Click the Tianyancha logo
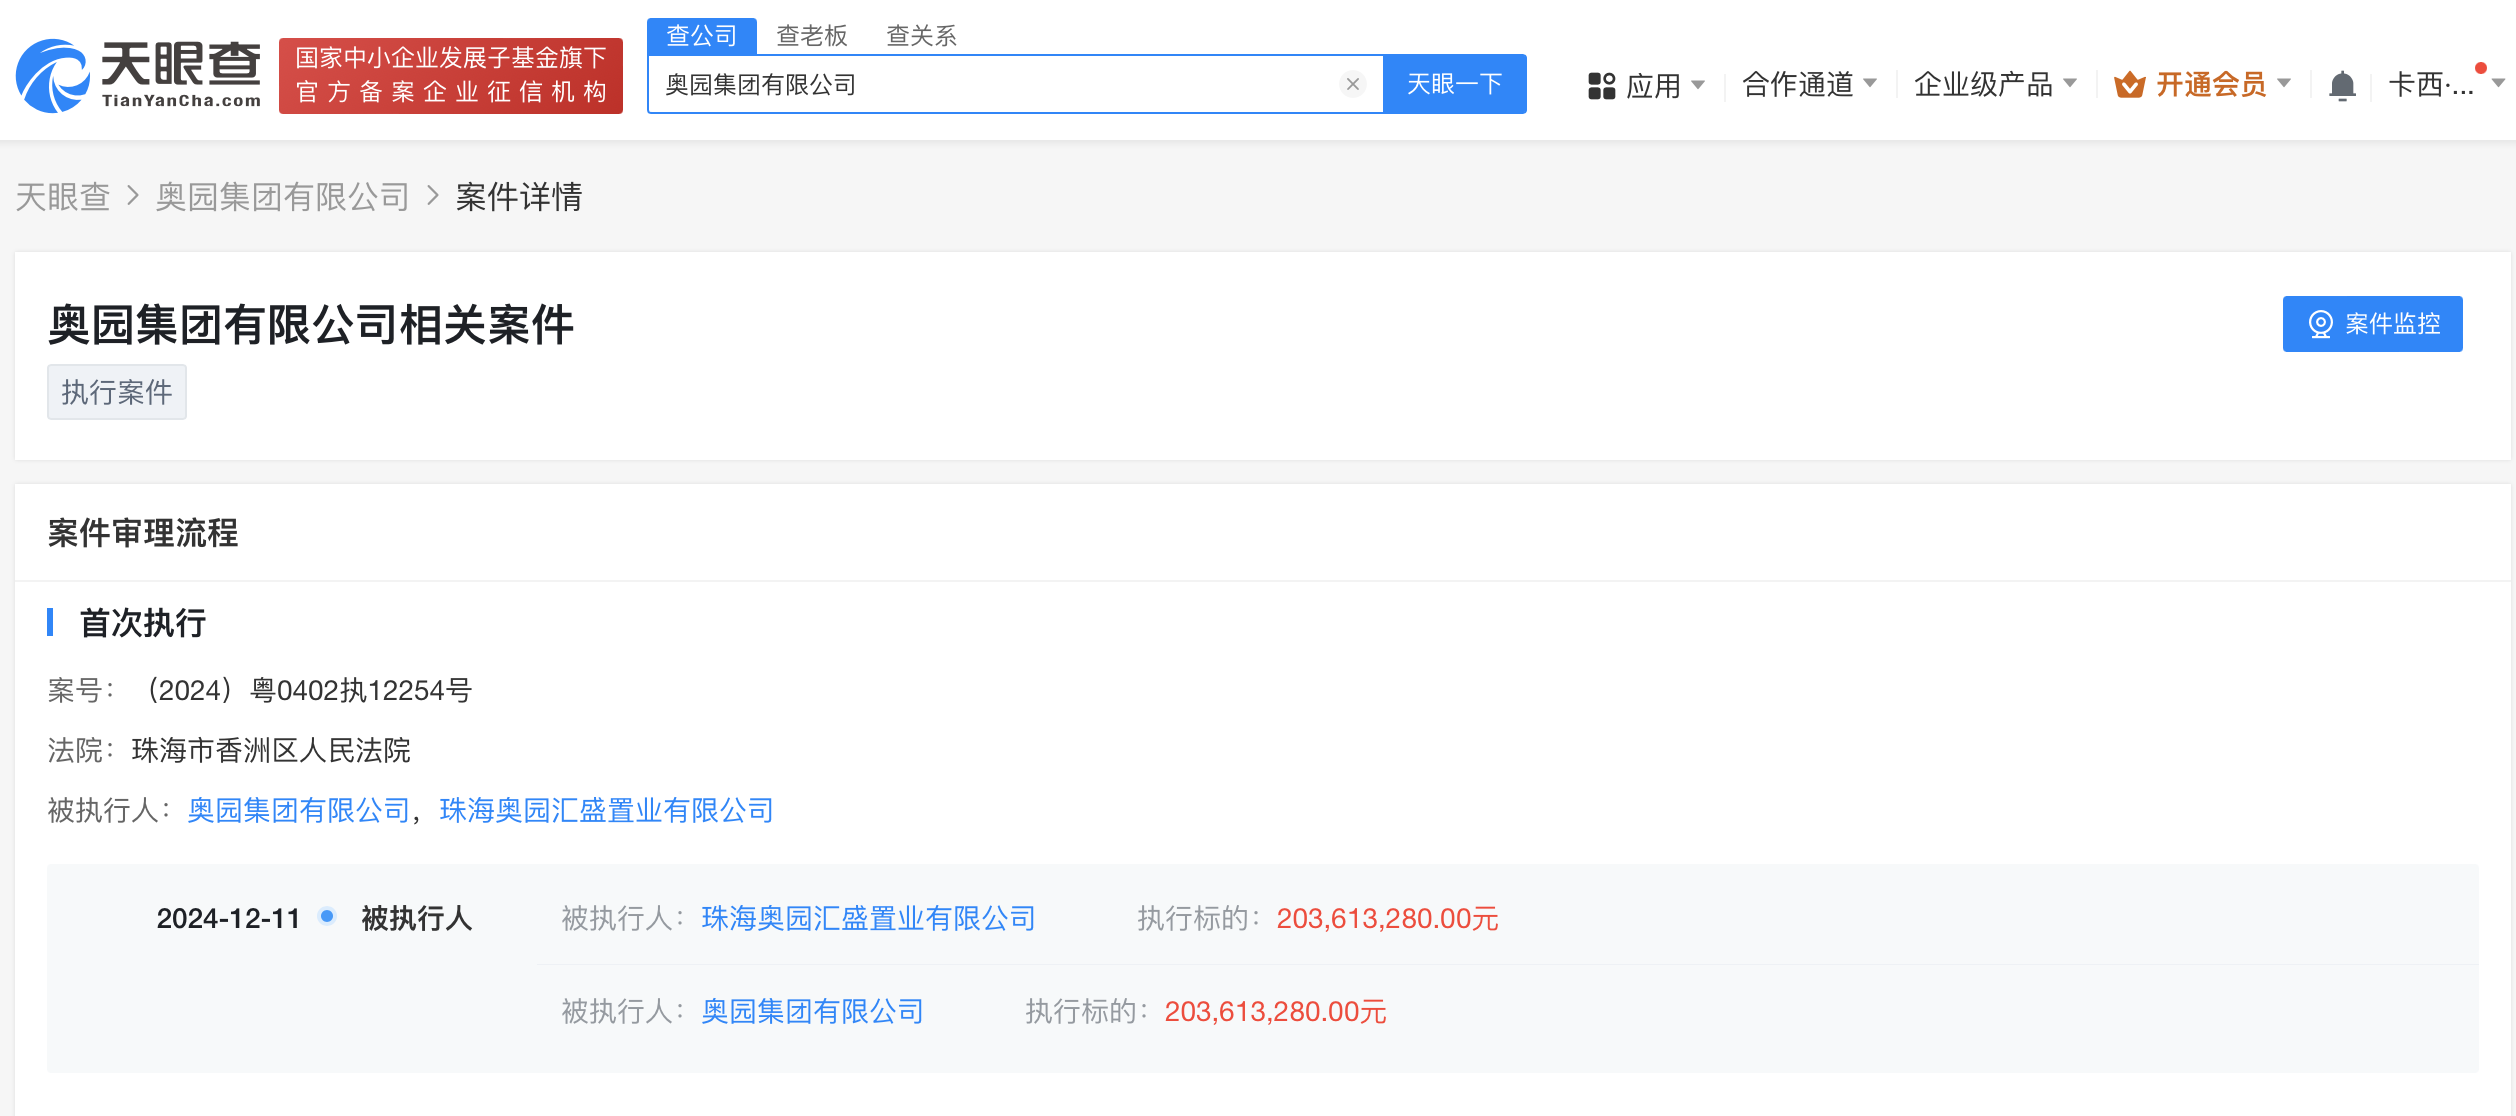Viewport: 2516px width, 1116px height. pos(138,75)
